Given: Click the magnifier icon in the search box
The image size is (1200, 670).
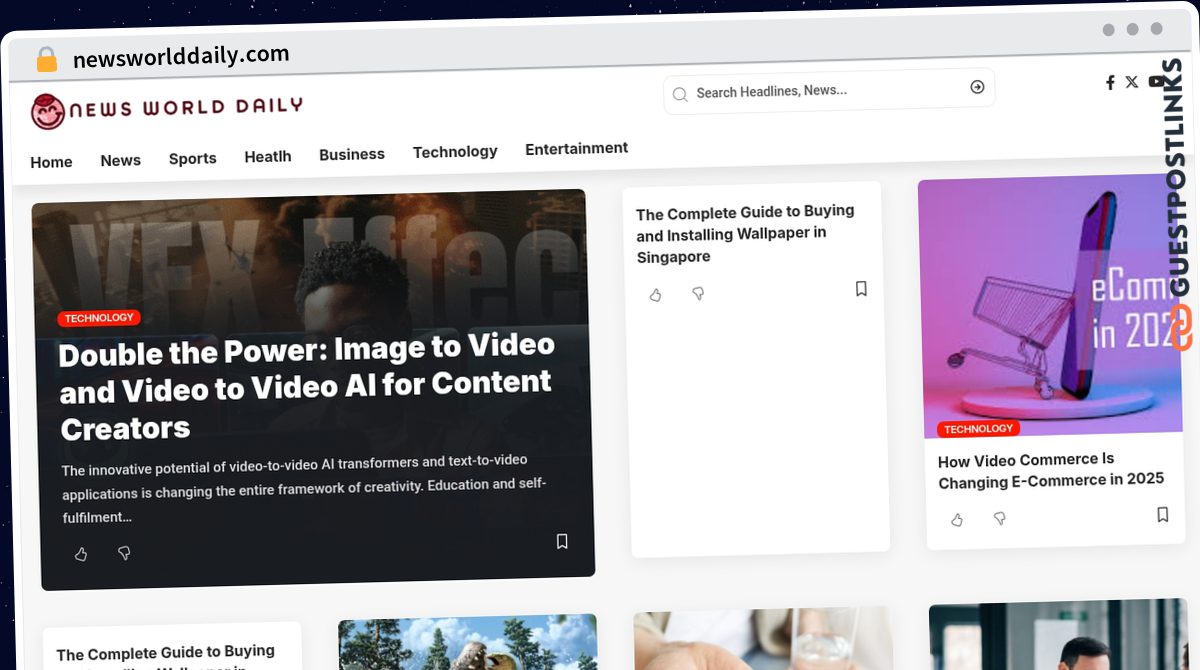Looking at the screenshot, I should click(680, 94).
